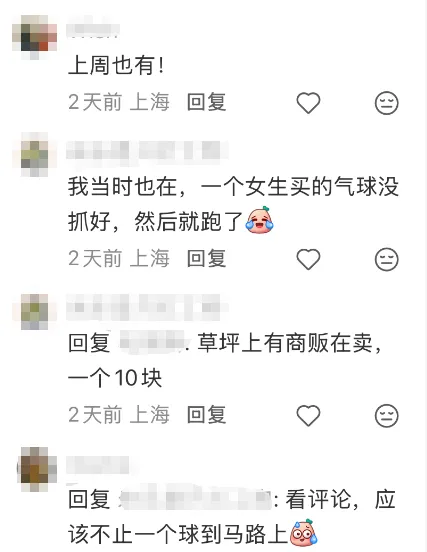The width and height of the screenshot is (427, 552).
Task: Open avatar of the balloon story commenter
Action: pos(34,155)
